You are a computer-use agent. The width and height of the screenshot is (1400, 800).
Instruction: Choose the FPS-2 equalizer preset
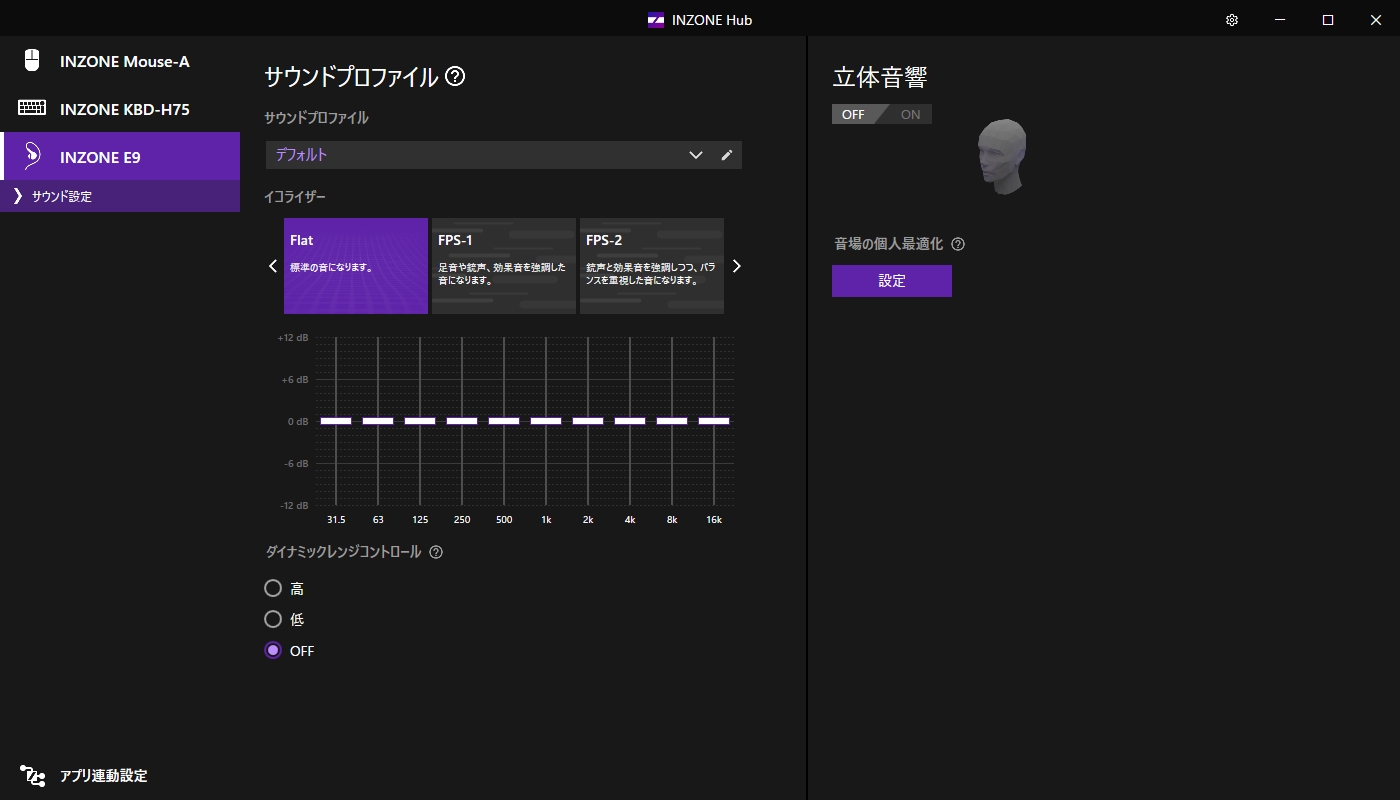tap(652, 266)
